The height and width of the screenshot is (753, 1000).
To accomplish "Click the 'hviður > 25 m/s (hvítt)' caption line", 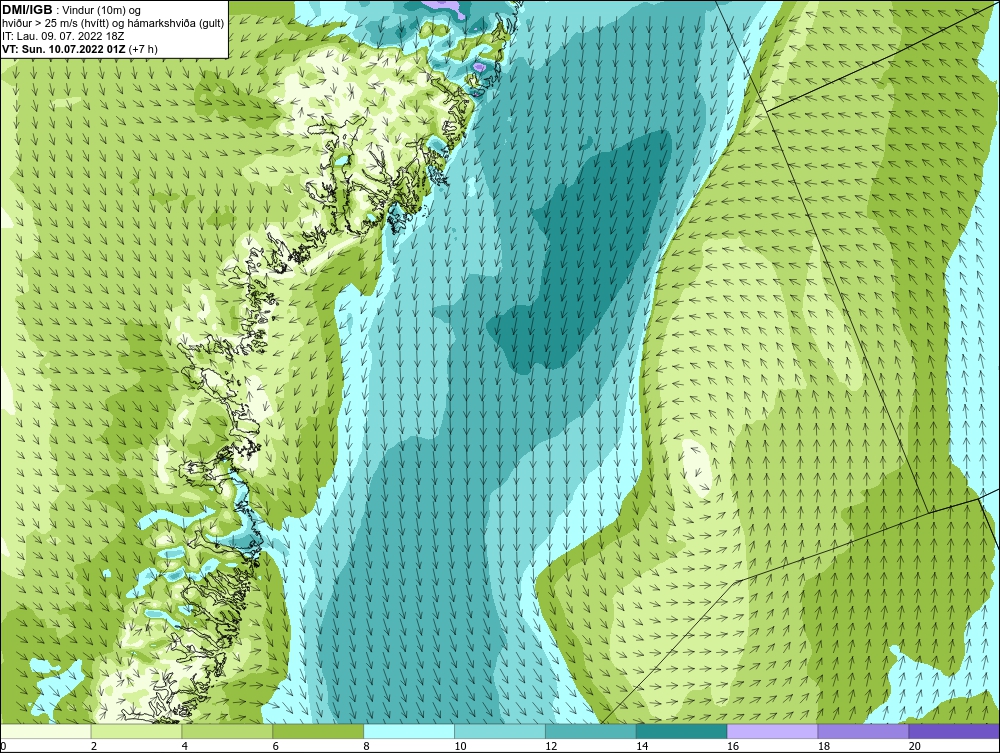I will [113, 24].
